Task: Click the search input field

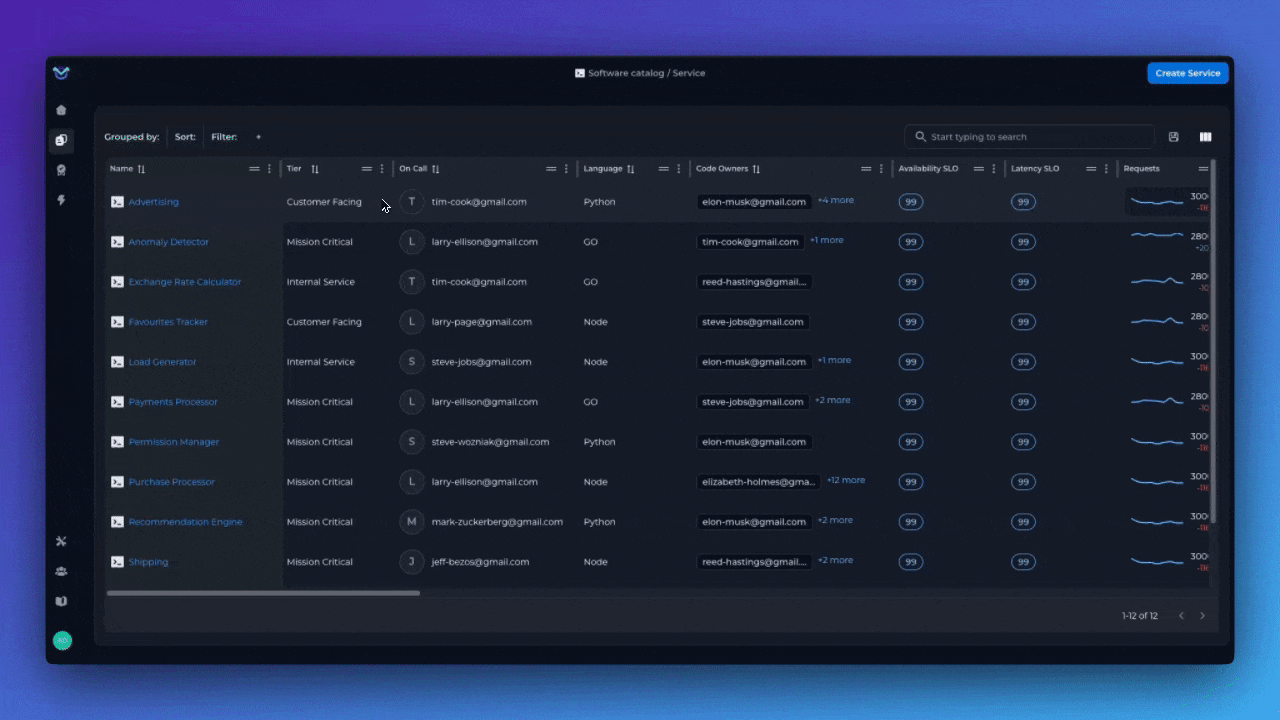Action: point(1035,137)
